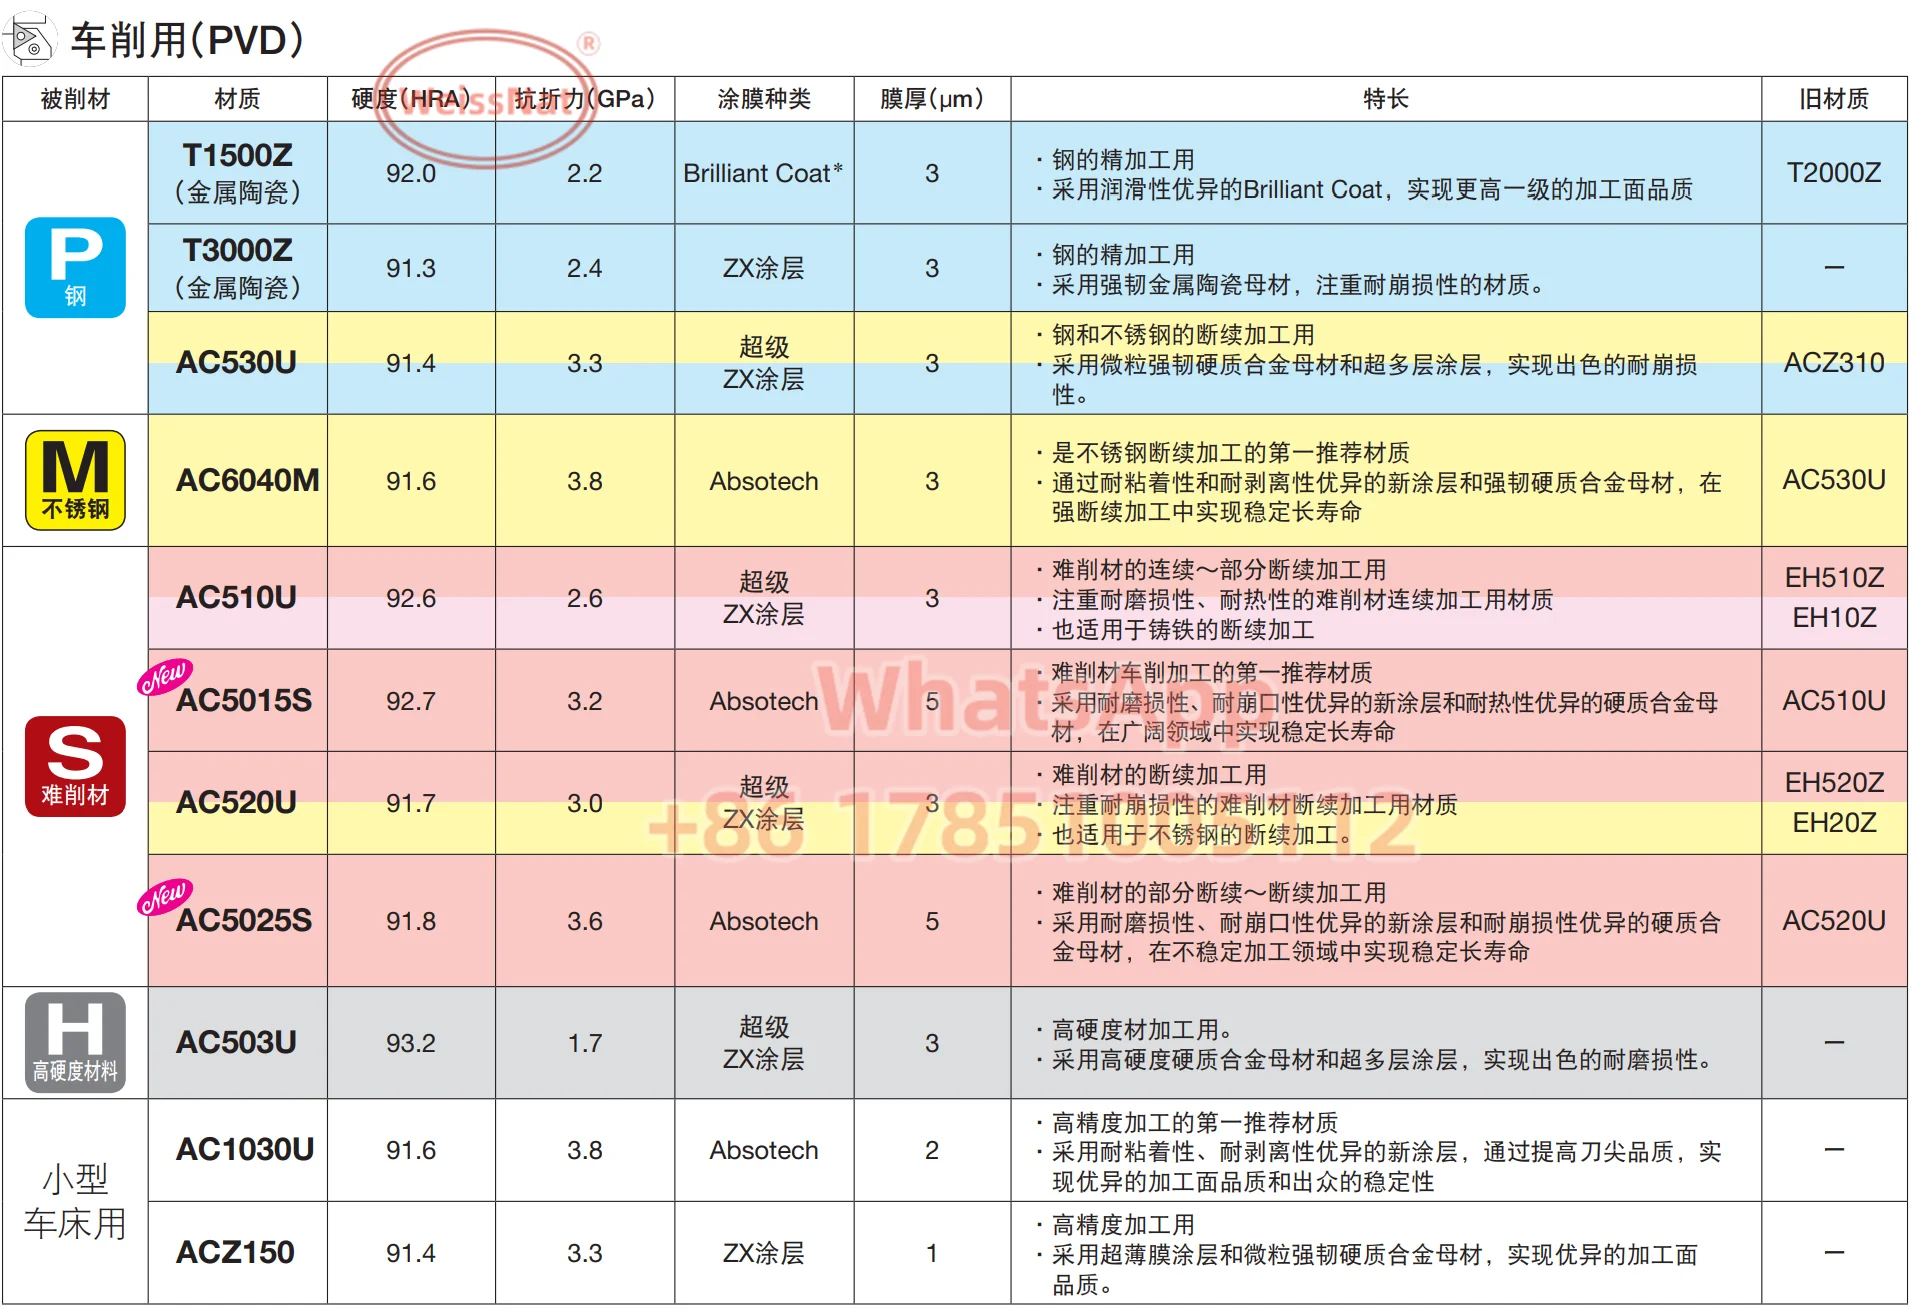Click strength value 3.6 for AC5025S
This screenshot has height=1314, width=1921.
point(585,921)
